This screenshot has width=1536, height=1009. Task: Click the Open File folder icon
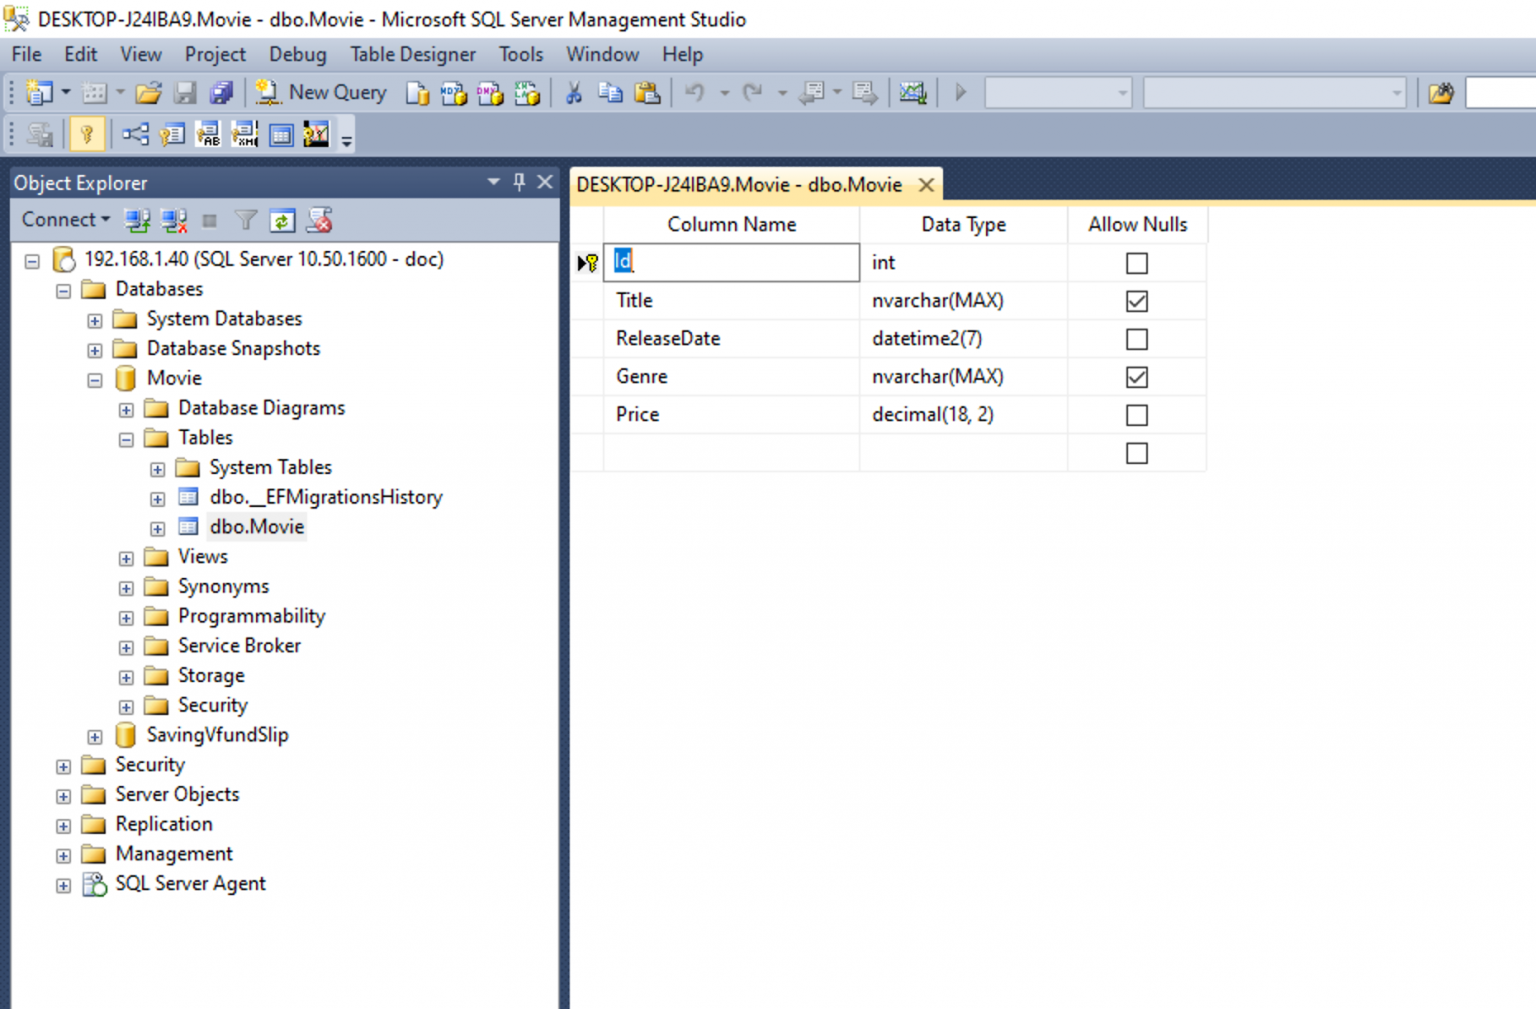point(148,93)
